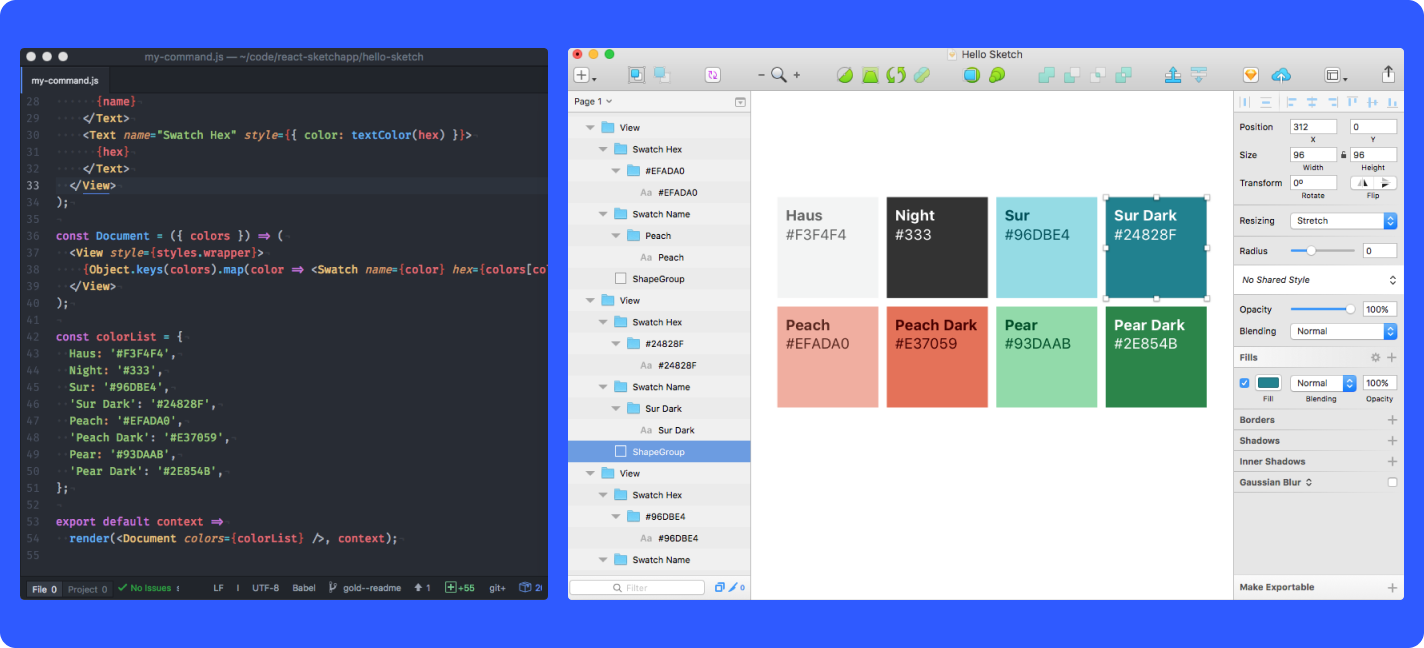Enable the Gaussian Blur checkbox
Screen dimensions: 1424x648
[1392, 482]
